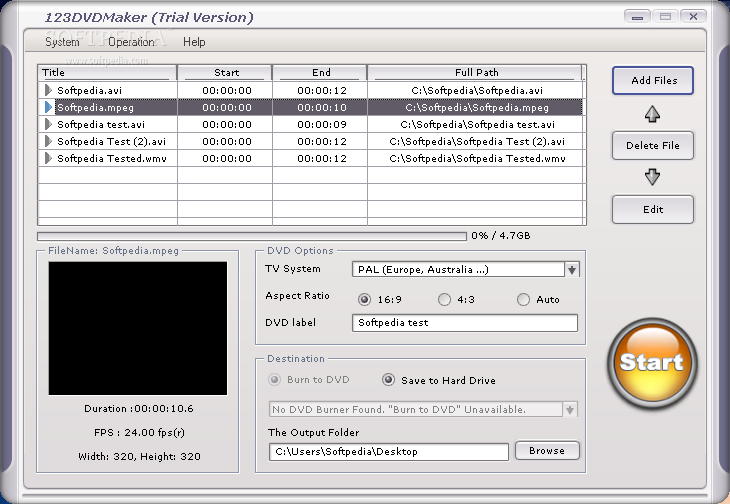The image size is (730, 504).
Task: Close the 123DVDMaker window
Action: [x=693, y=17]
